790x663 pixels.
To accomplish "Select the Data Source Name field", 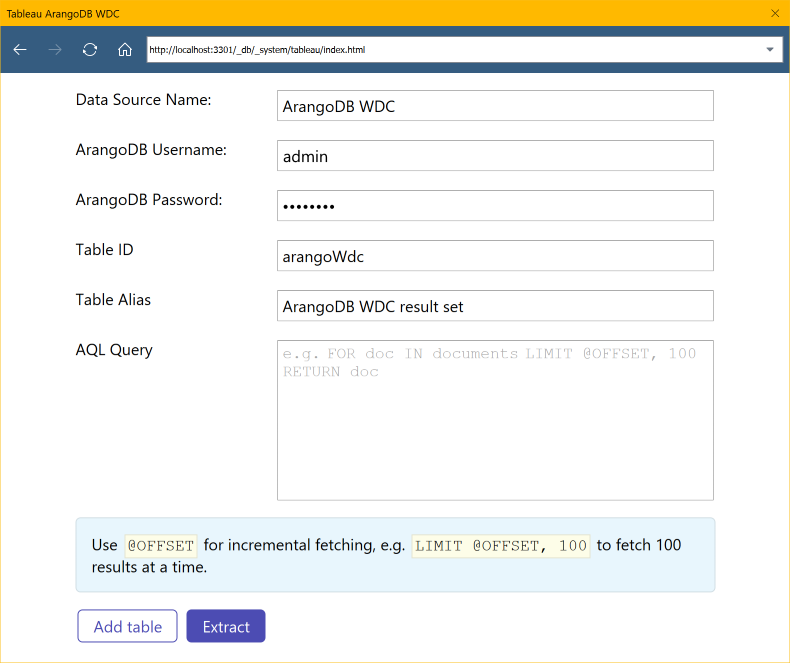I will 495,106.
